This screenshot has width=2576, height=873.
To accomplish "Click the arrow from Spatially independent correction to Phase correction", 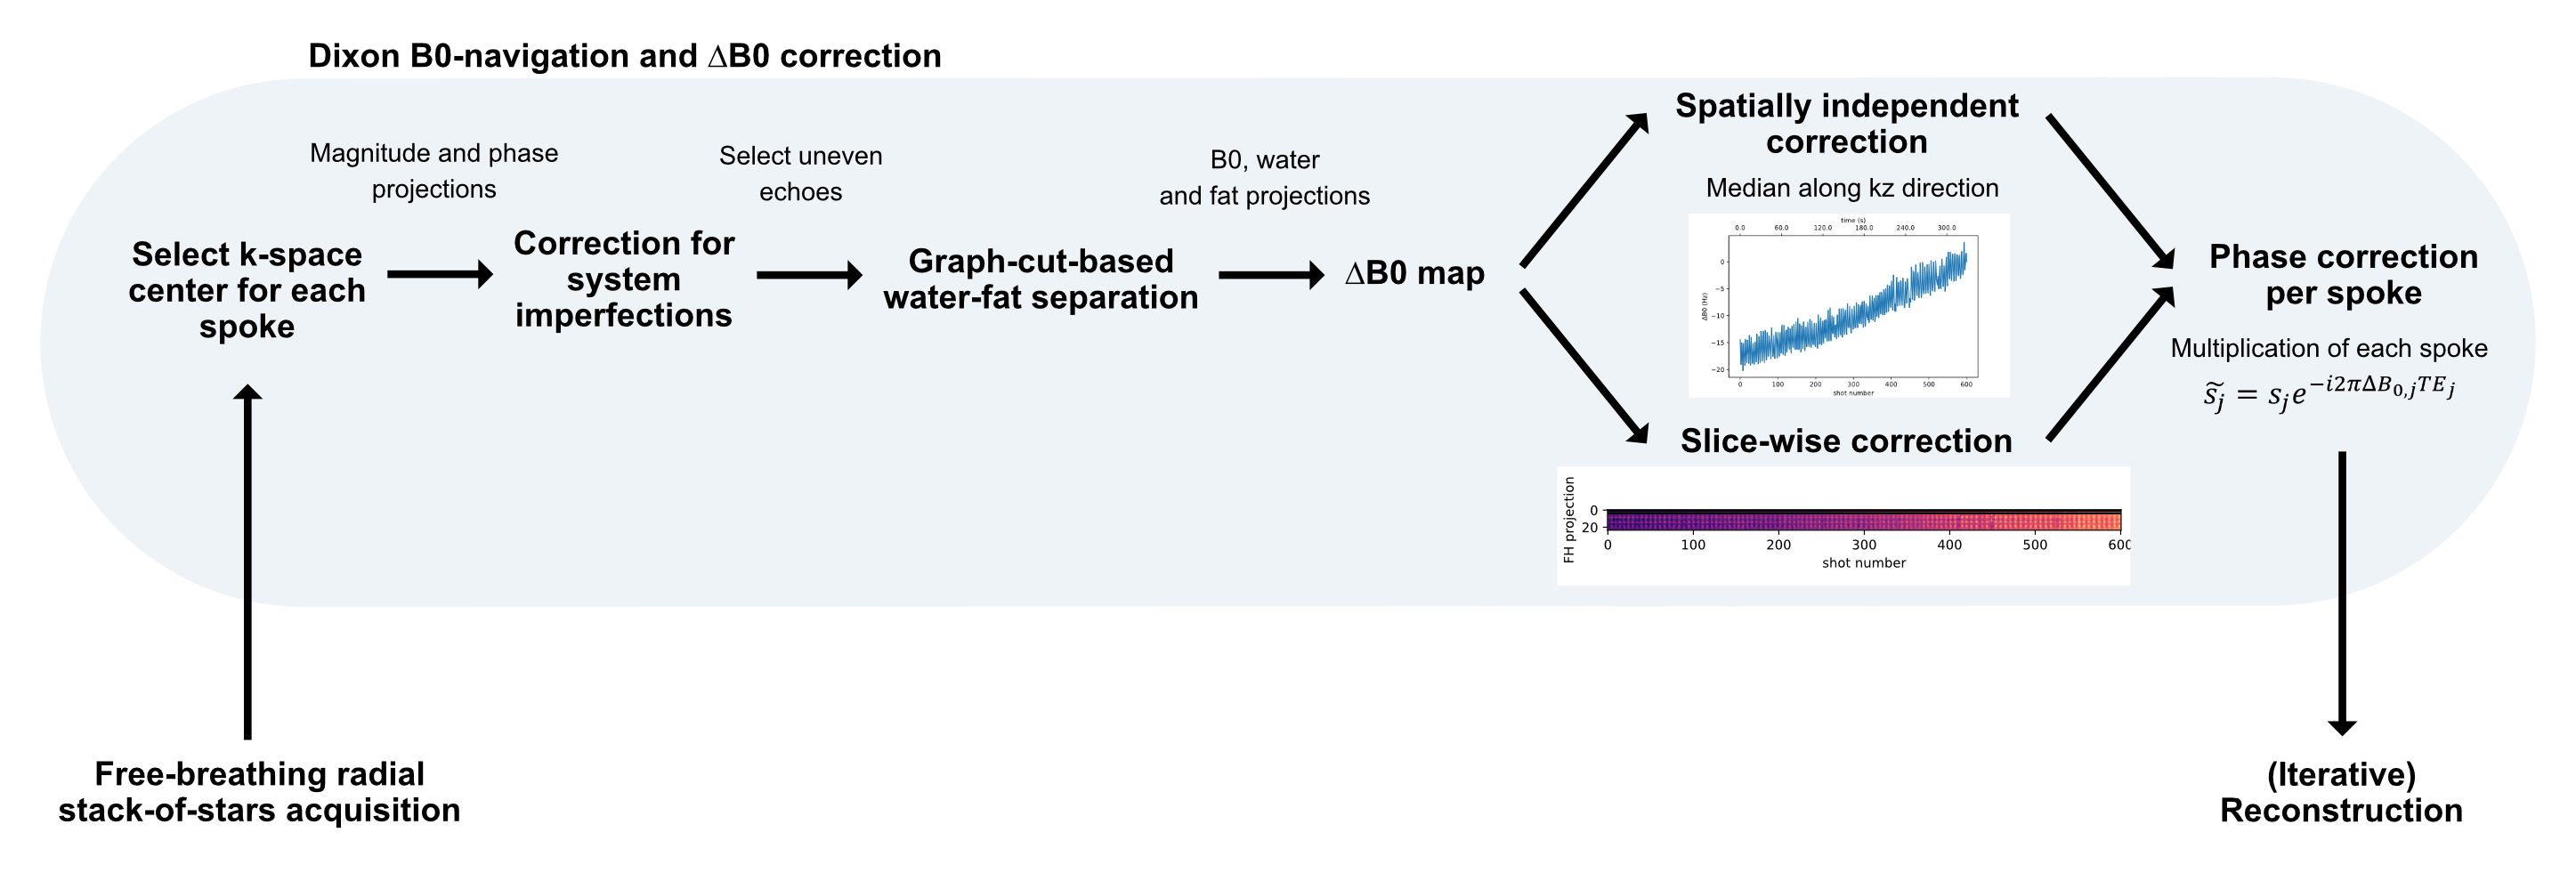I will [2110, 191].
